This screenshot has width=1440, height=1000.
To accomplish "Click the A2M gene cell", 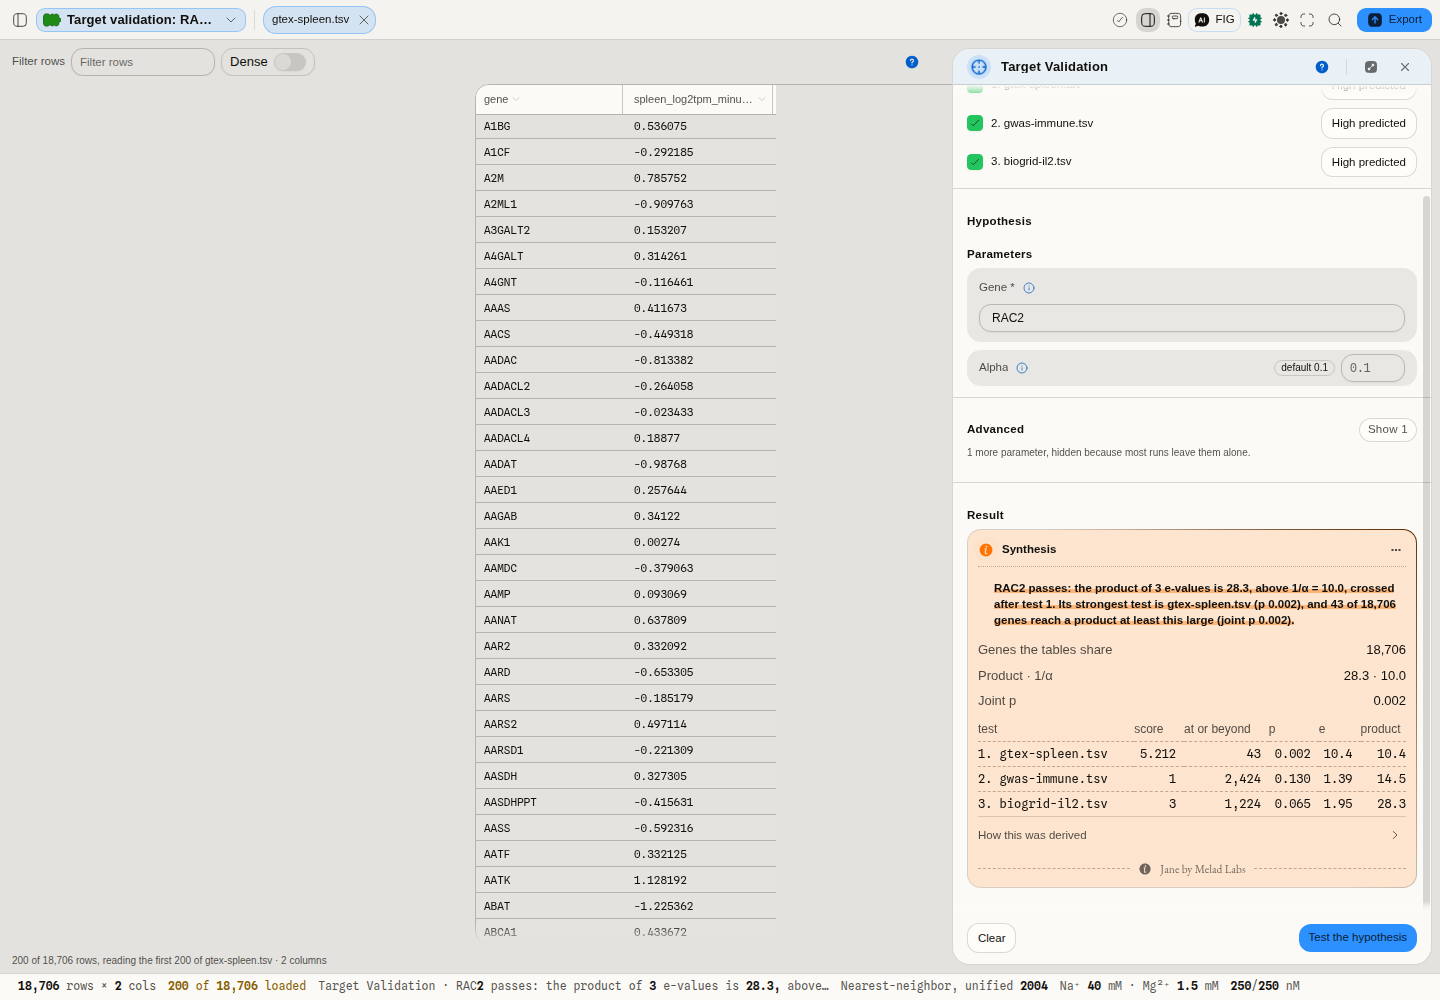I will tap(549, 178).
